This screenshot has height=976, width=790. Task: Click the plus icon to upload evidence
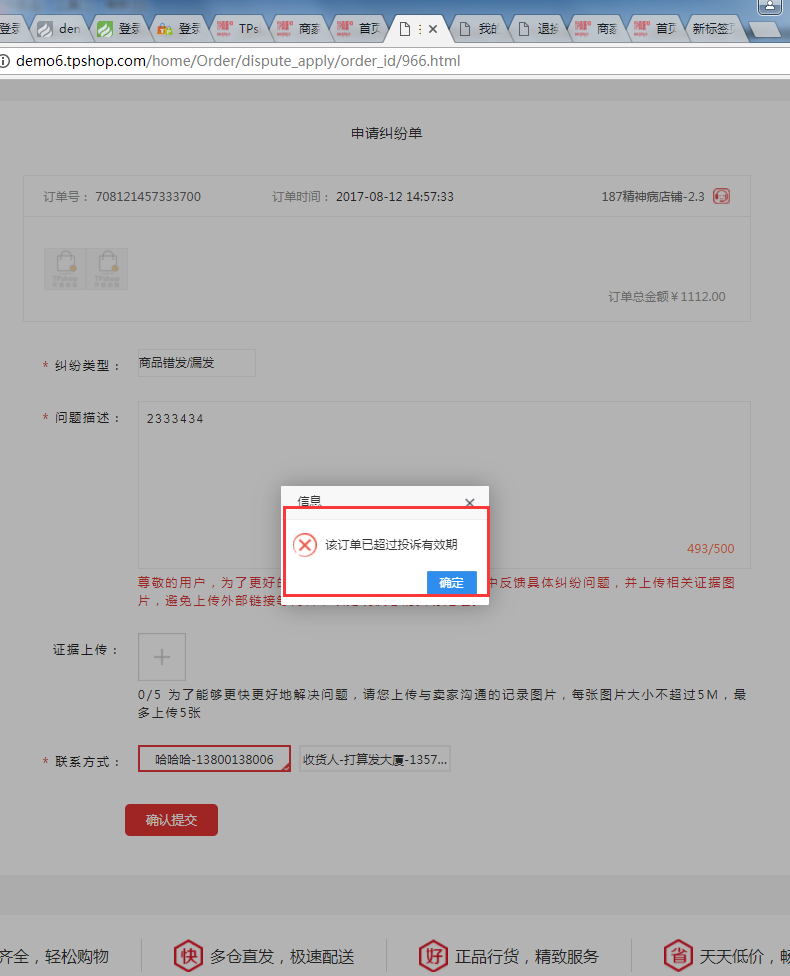click(x=162, y=657)
